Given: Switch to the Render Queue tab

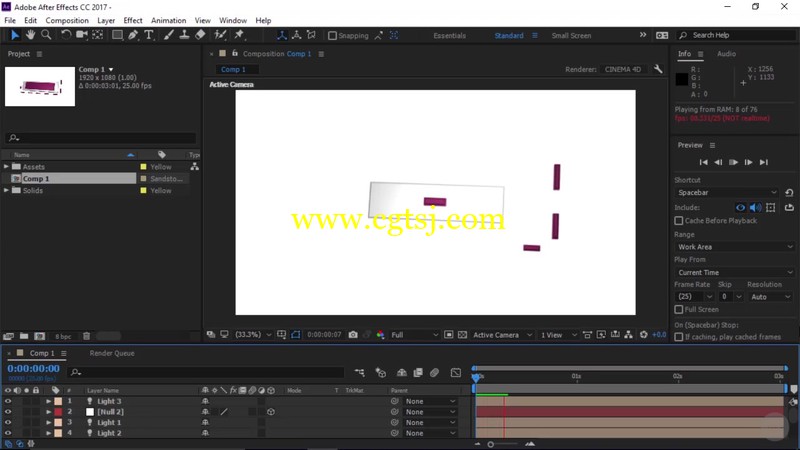Looking at the screenshot, I should click(112, 353).
